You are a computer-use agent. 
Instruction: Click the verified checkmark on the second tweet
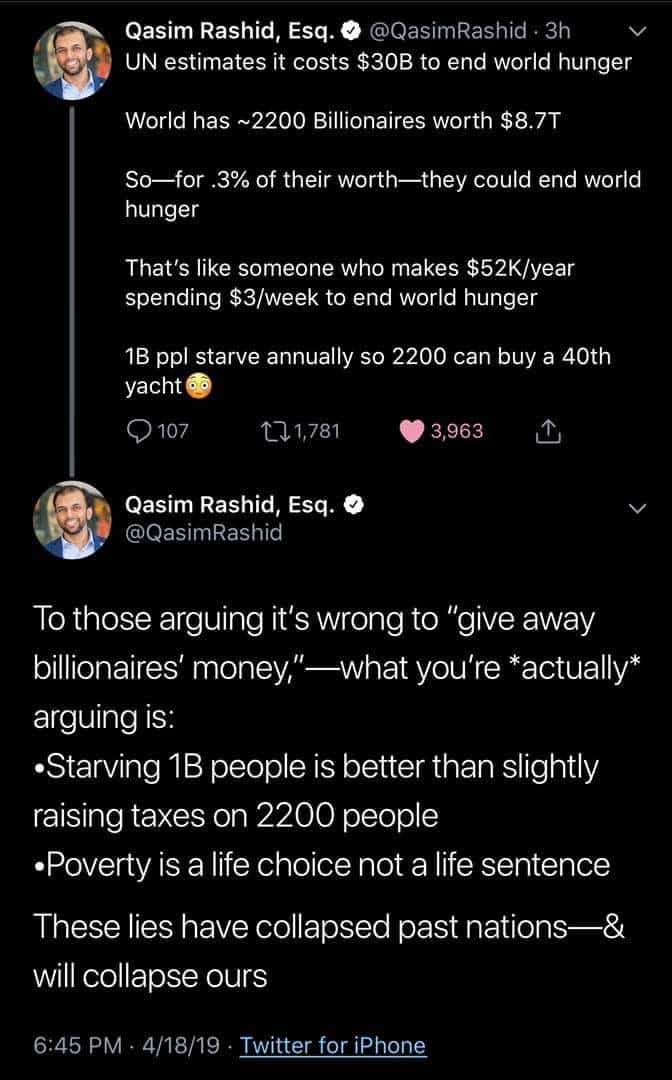pos(354,506)
